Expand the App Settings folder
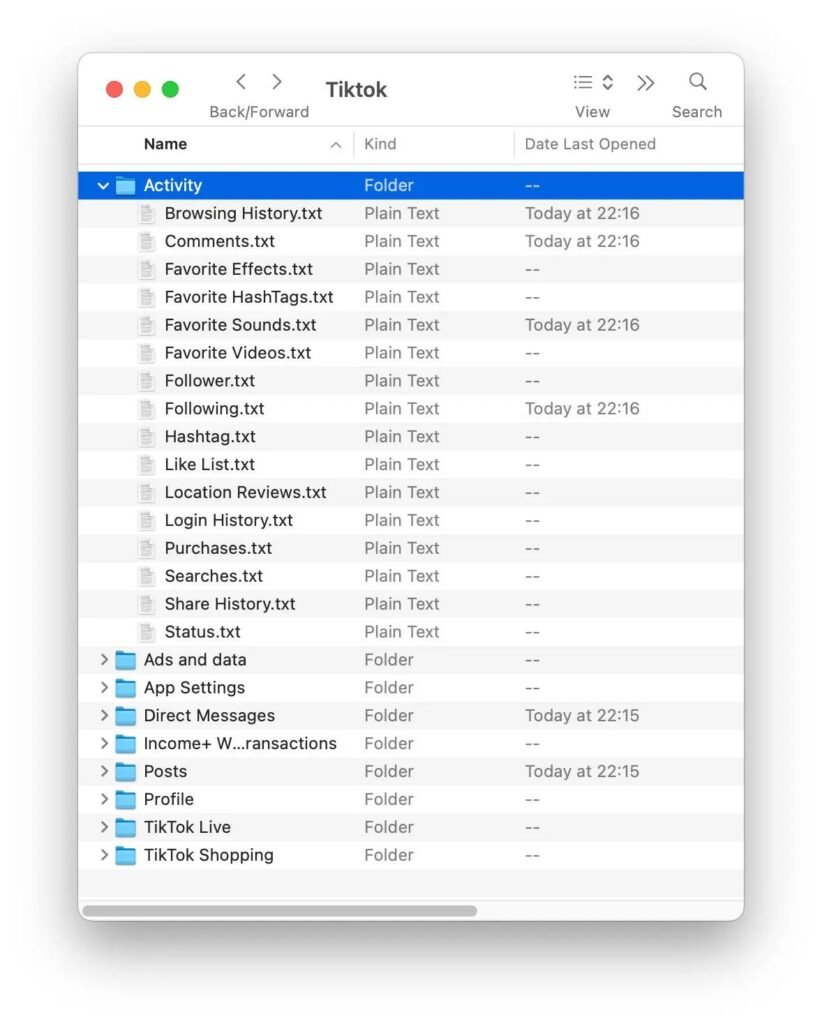The height and width of the screenshot is (1024, 822). coord(104,688)
